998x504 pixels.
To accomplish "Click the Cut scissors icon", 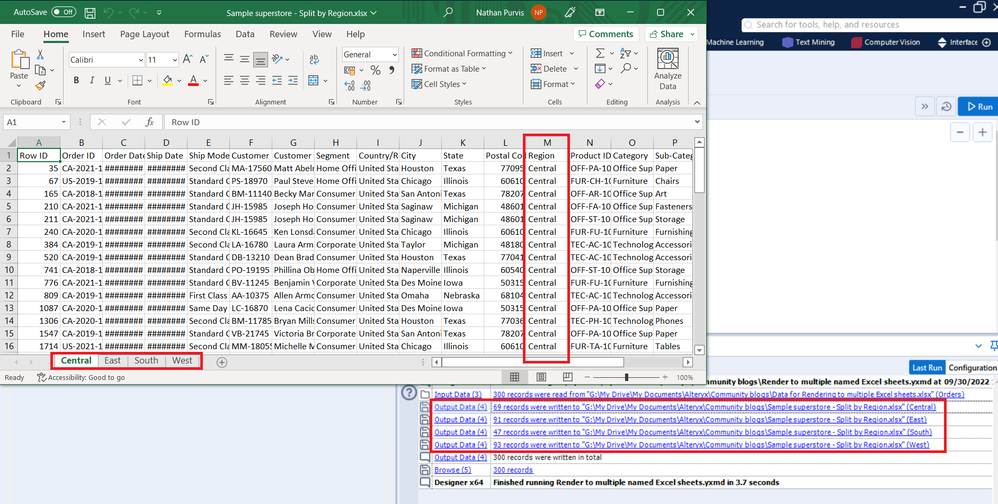I will (x=40, y=55).
